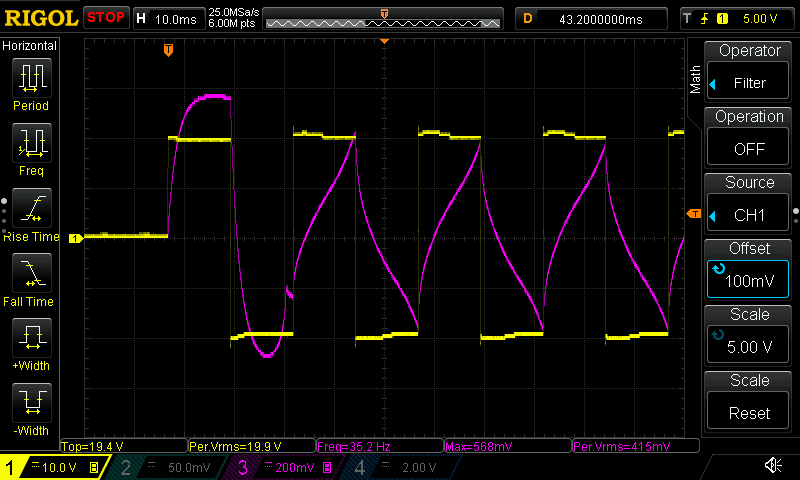The width and height of the screenshot is (800, 480).
Task: Click the orange D delay label
Action: pos(528,19)
